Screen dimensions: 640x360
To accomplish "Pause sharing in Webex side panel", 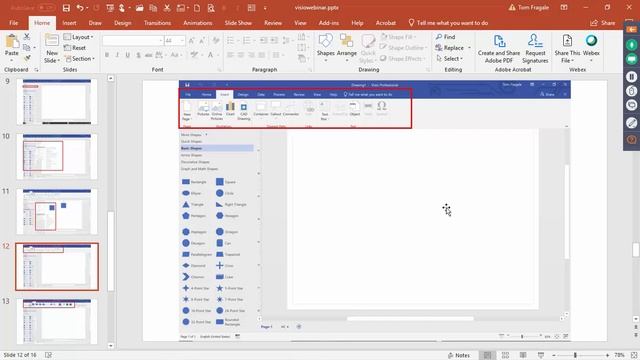I will coord(631,77).
